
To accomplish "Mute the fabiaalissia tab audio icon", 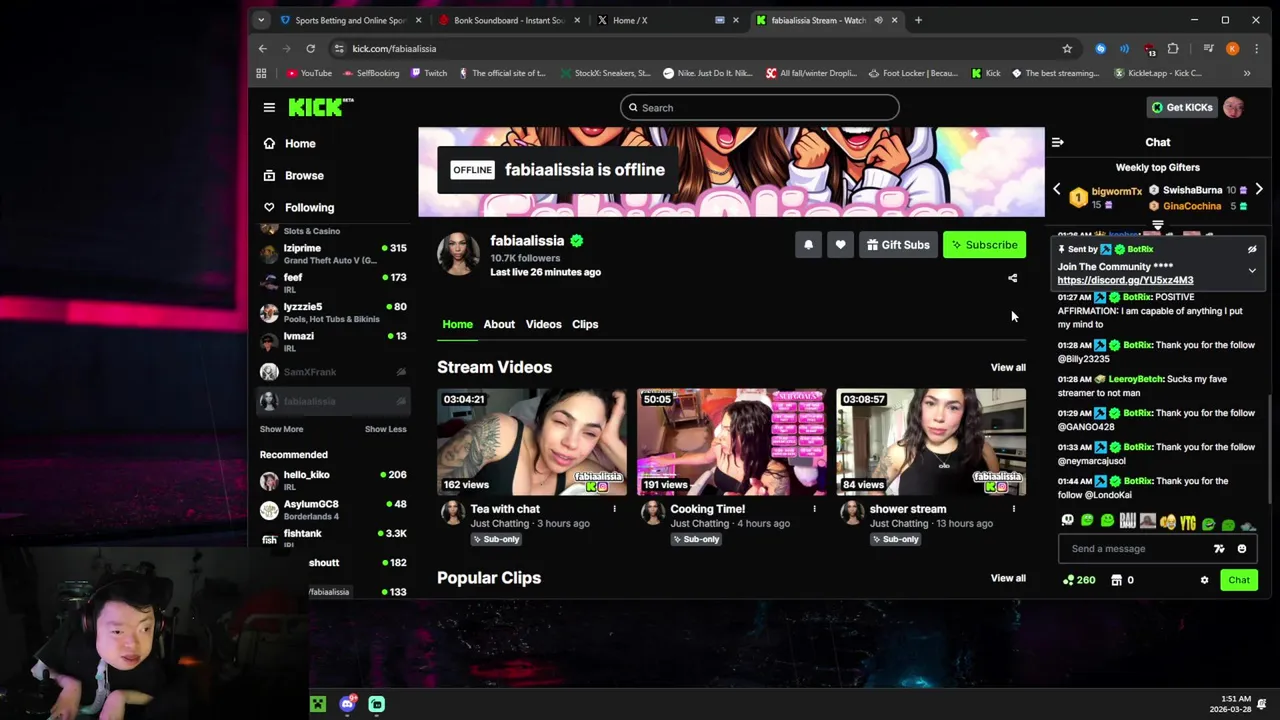I will point(878,20).
